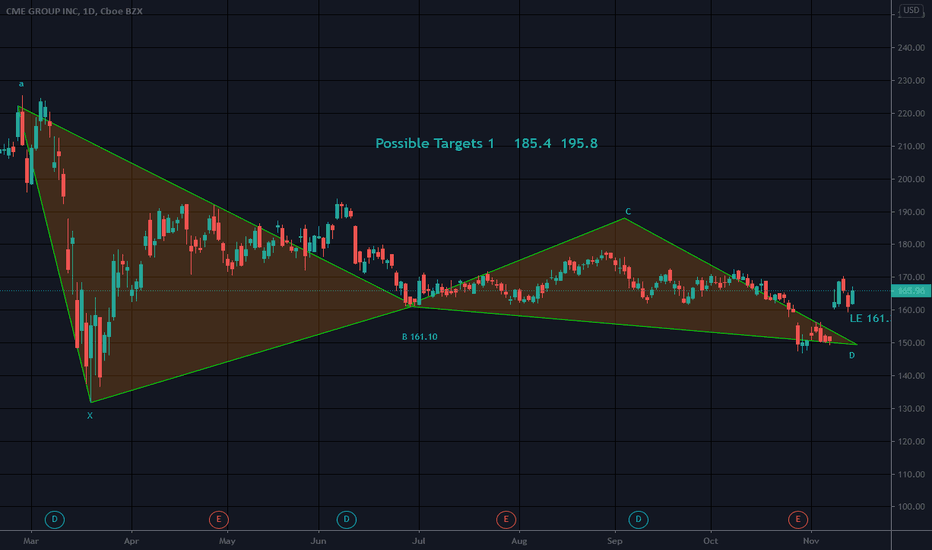Click the Apr label on time axis
Image resolution: width=932 pixels, height=550 pixels.
(131, 541)
